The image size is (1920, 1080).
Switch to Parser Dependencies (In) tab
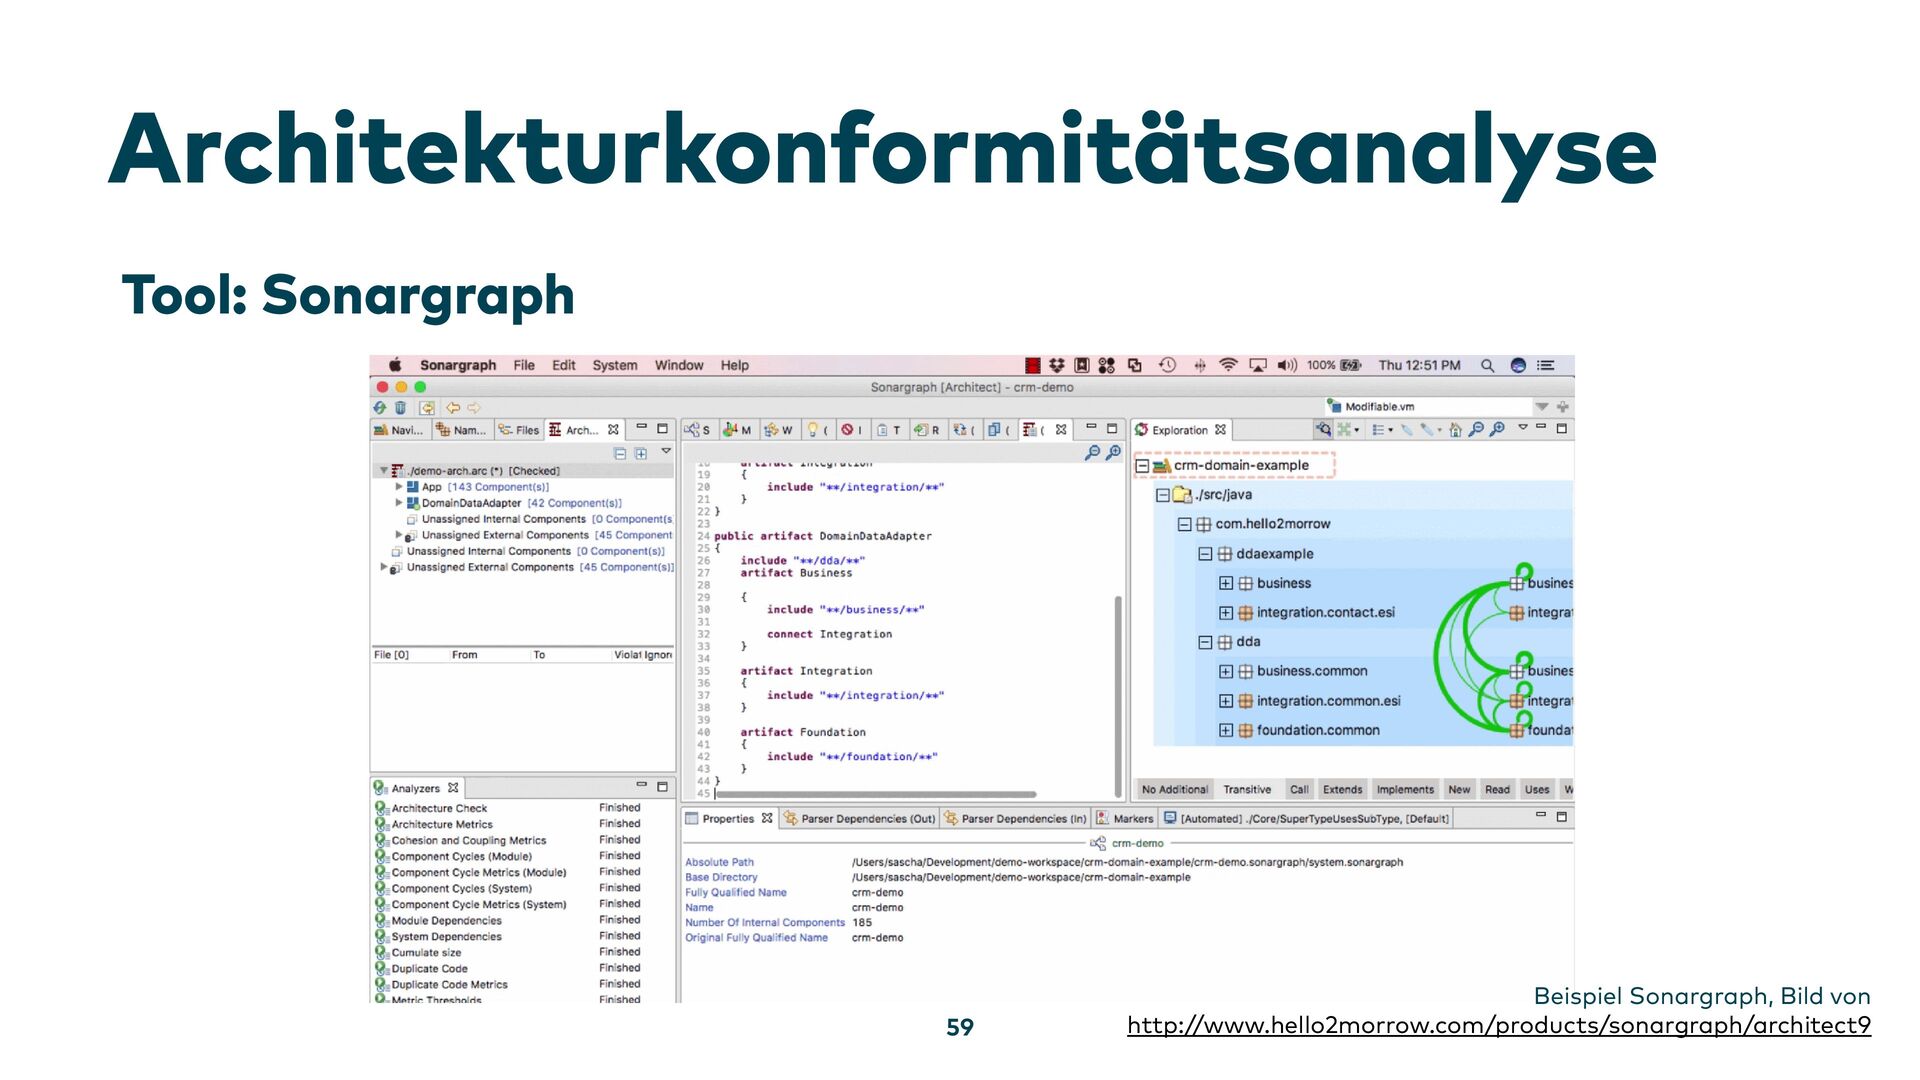coord(1015,819)
